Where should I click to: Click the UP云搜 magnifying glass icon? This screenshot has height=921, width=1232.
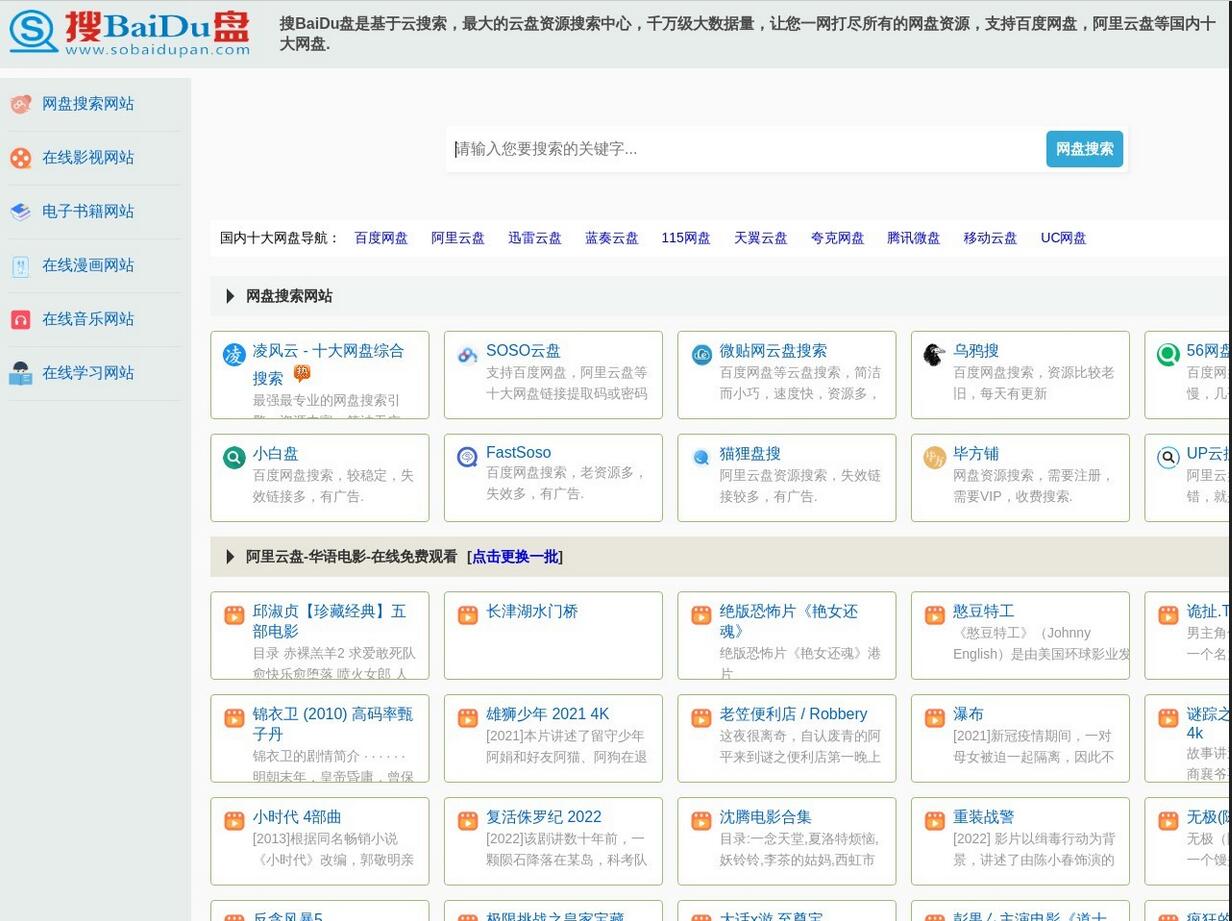(1168, 456)
